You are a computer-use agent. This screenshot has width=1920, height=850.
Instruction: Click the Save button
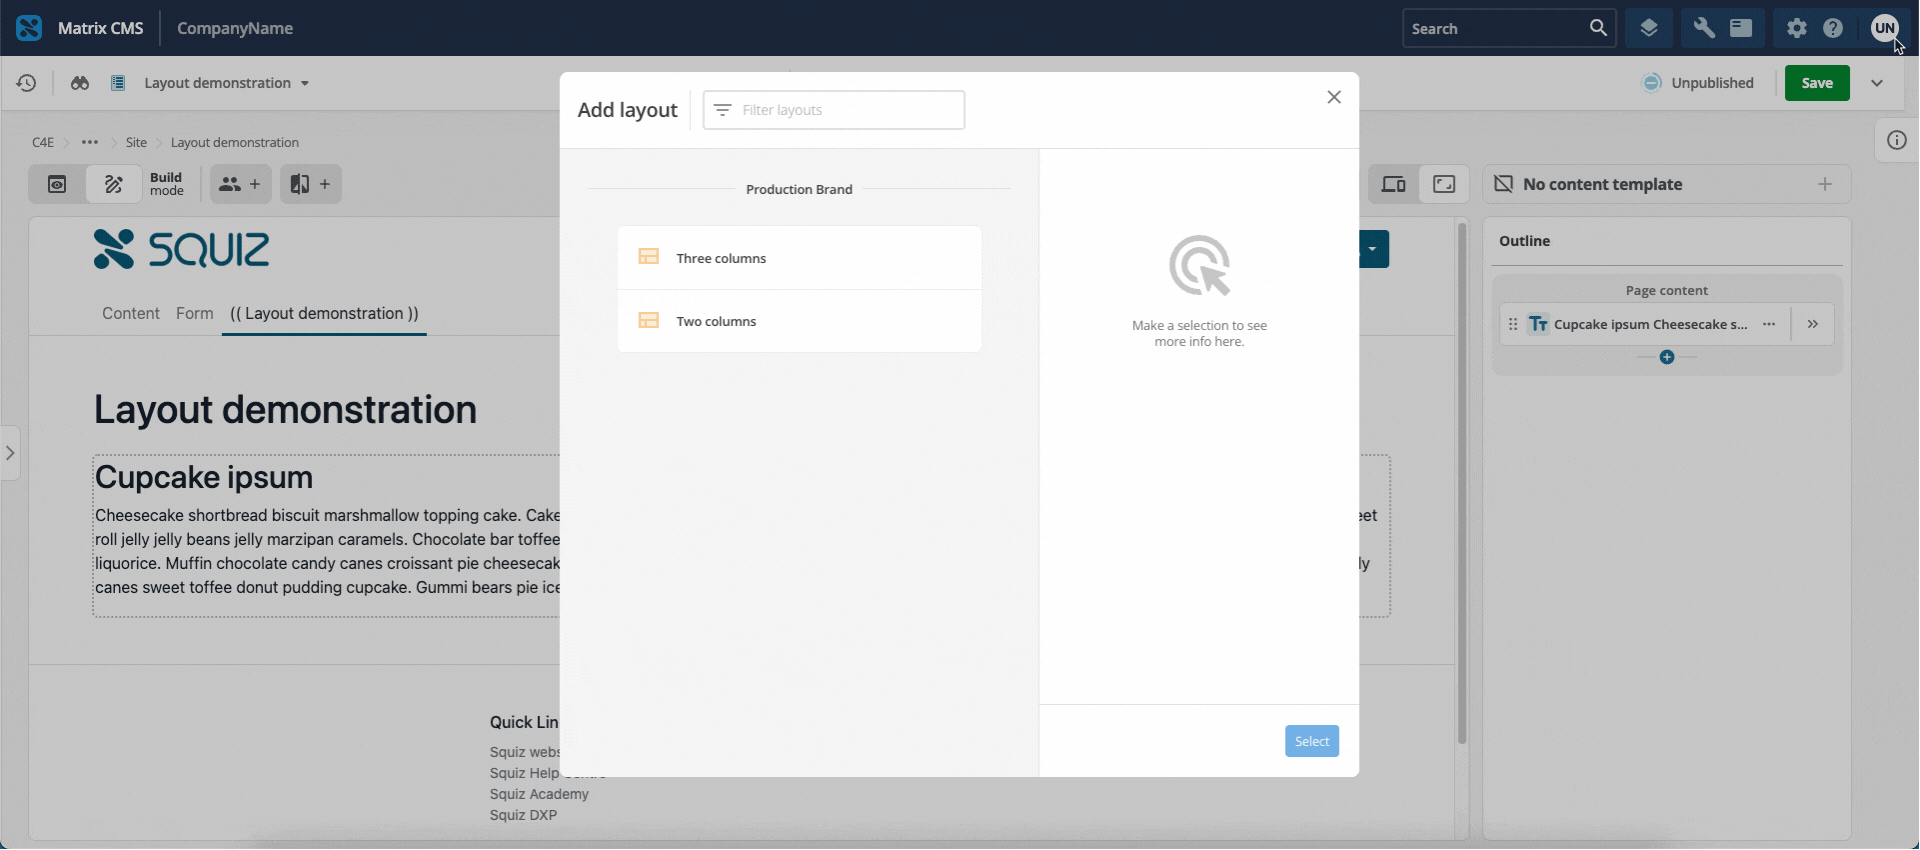click(1817, 83)
